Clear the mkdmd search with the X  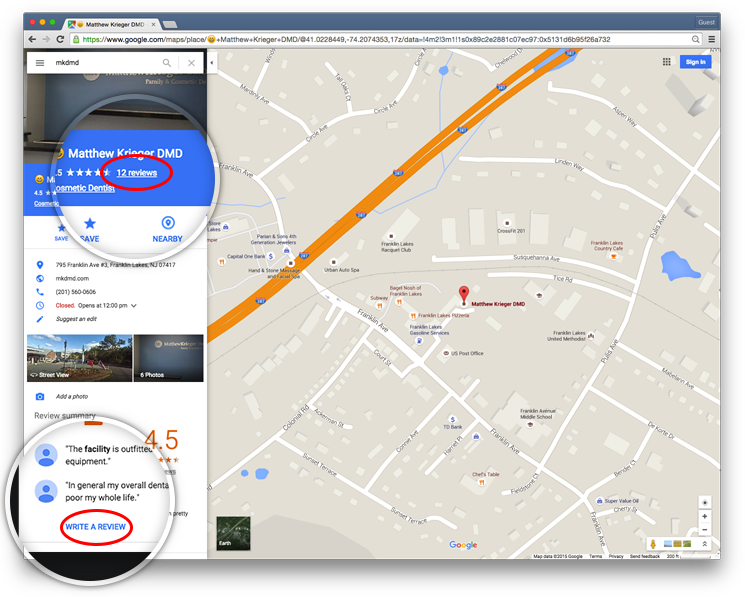click(191, 63)
